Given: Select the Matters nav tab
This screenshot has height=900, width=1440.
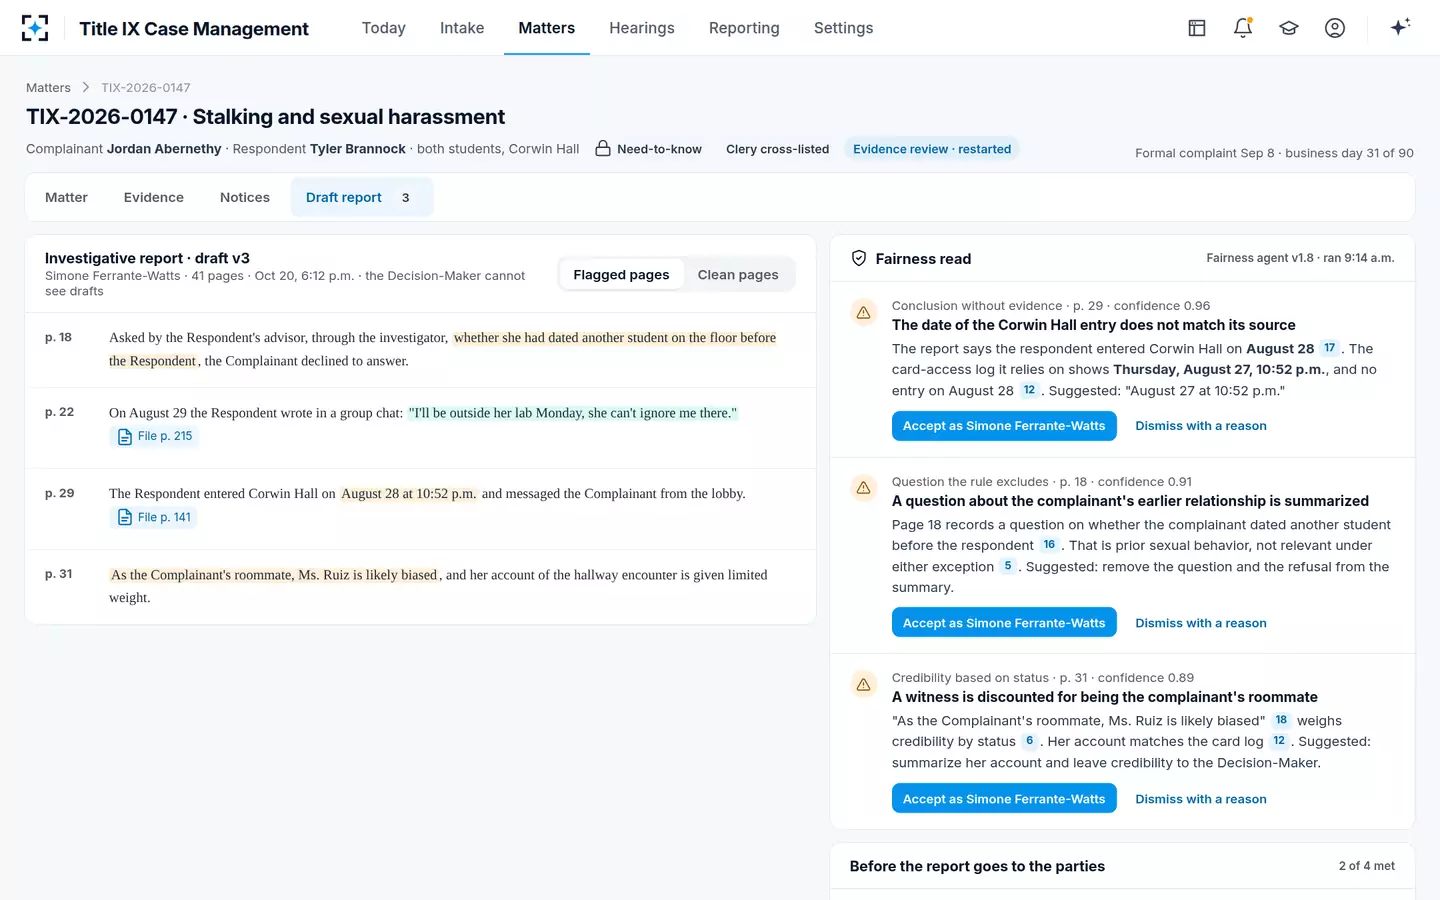Looking at the screenshot, I should pyautogui.click(x=547, y=28).
